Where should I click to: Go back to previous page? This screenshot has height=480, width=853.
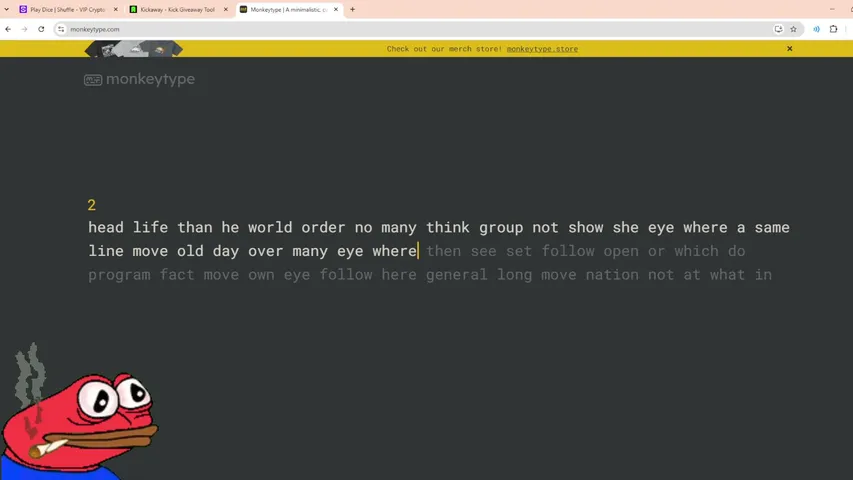point(8,29)
